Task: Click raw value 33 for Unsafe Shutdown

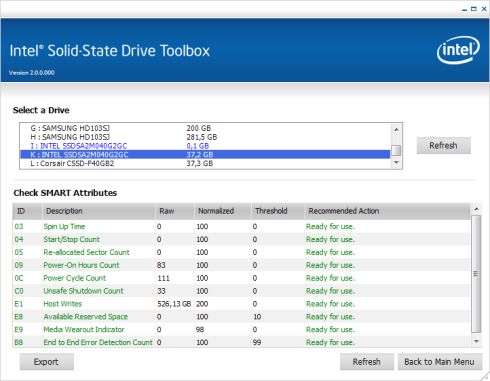Action: click(x=161, y=291)
